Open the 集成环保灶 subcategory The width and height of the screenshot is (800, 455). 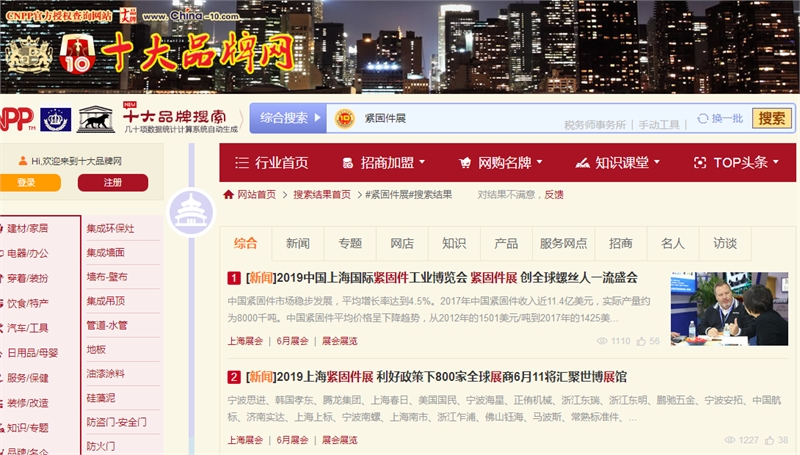pos(110,229)
